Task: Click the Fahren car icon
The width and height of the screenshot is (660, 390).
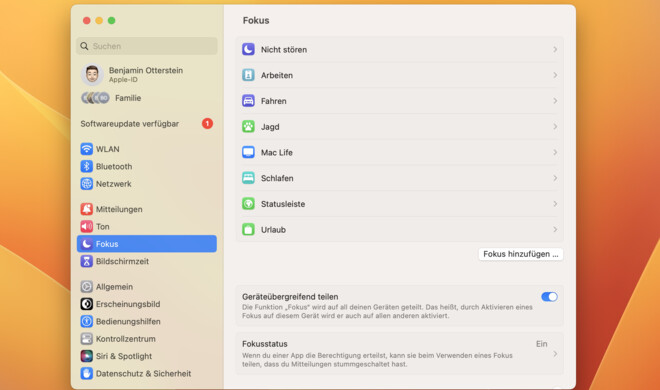Action: (248, 101)
